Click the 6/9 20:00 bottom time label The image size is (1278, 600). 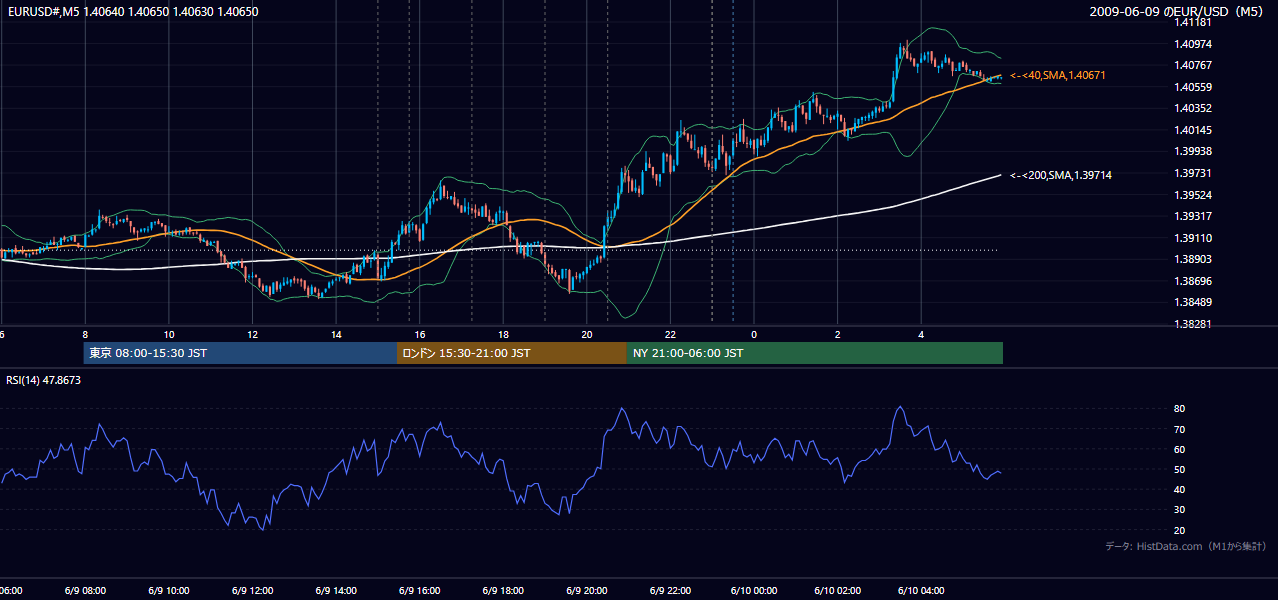pos(587,590)
